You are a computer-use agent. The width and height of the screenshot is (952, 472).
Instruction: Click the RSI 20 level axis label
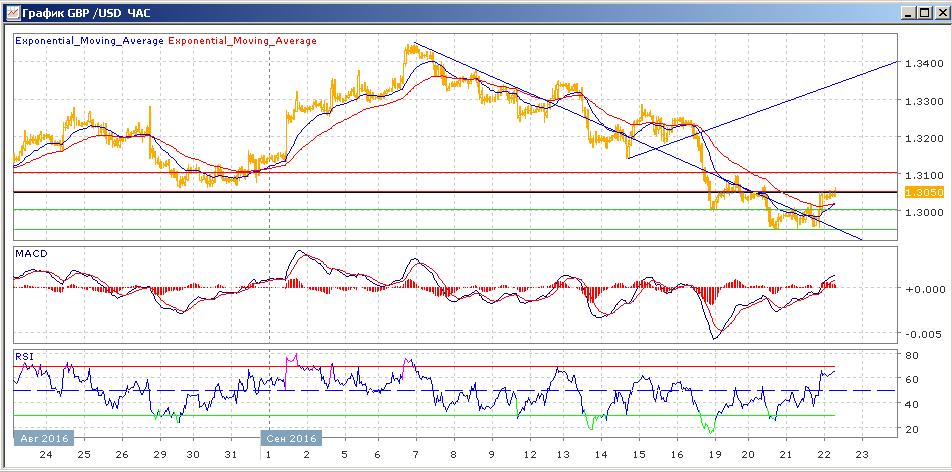911,429
